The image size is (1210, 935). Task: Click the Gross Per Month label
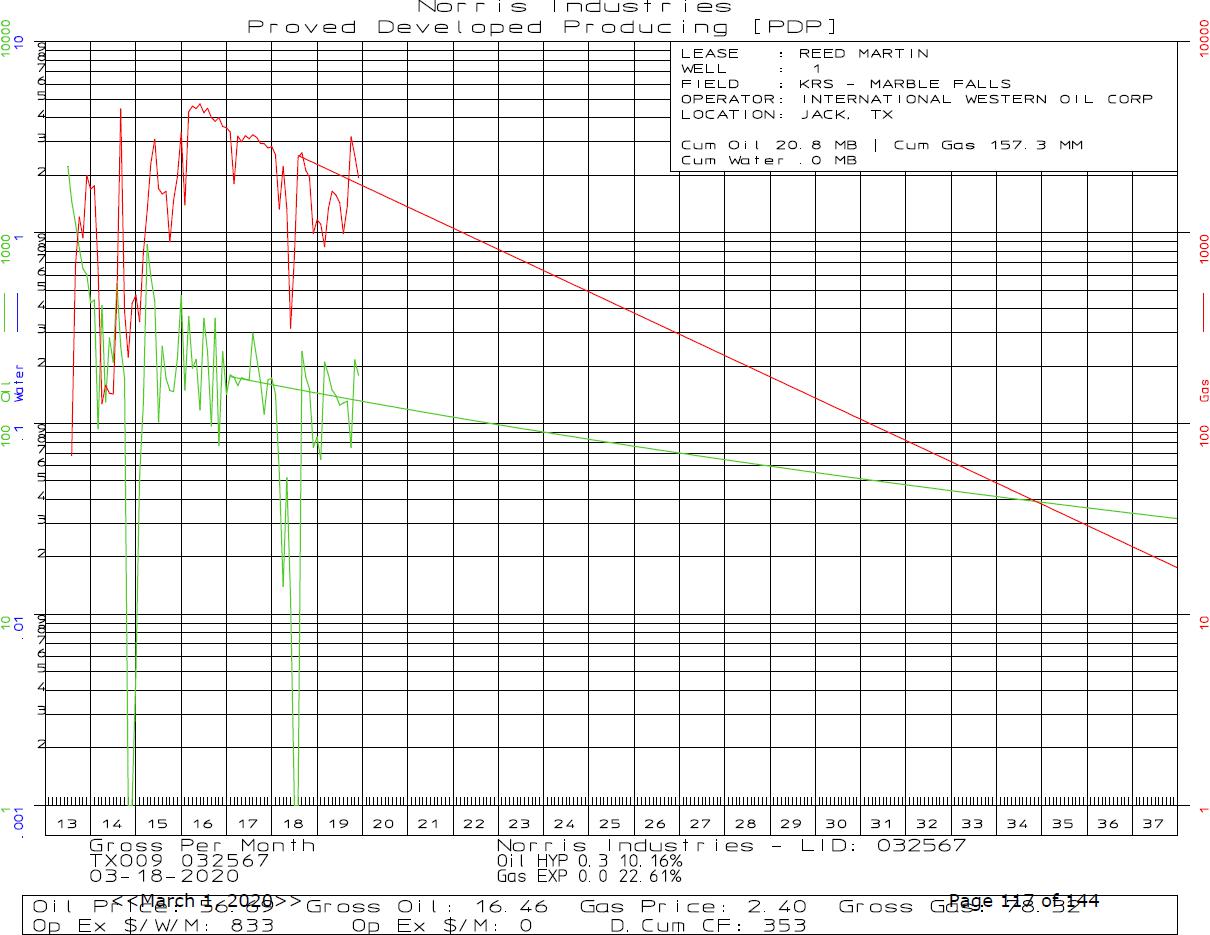coord(202,846)
